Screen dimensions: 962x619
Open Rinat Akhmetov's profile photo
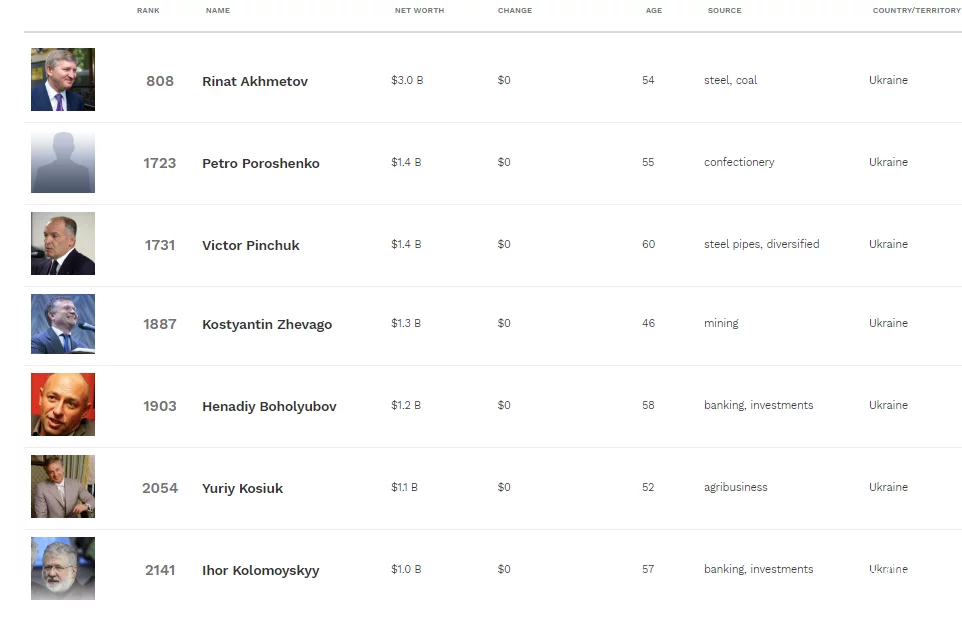click(x=63, y=80)
